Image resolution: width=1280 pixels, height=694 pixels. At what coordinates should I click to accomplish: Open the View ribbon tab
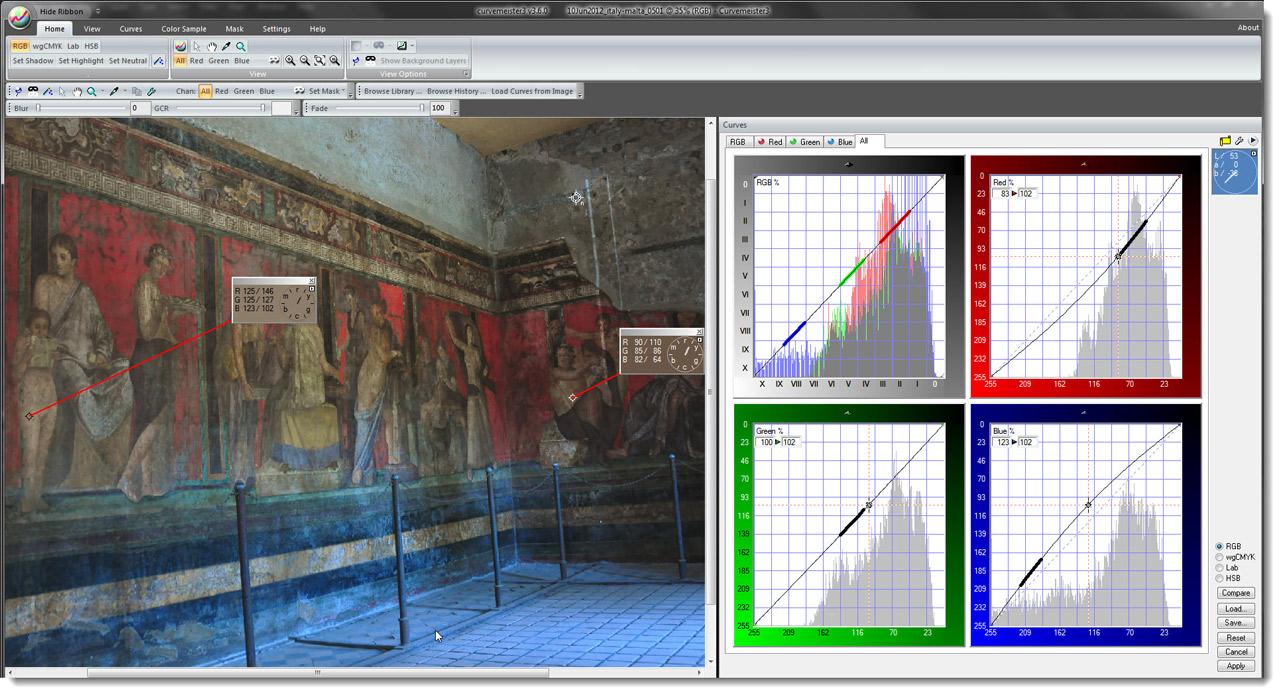coord(92,29)
